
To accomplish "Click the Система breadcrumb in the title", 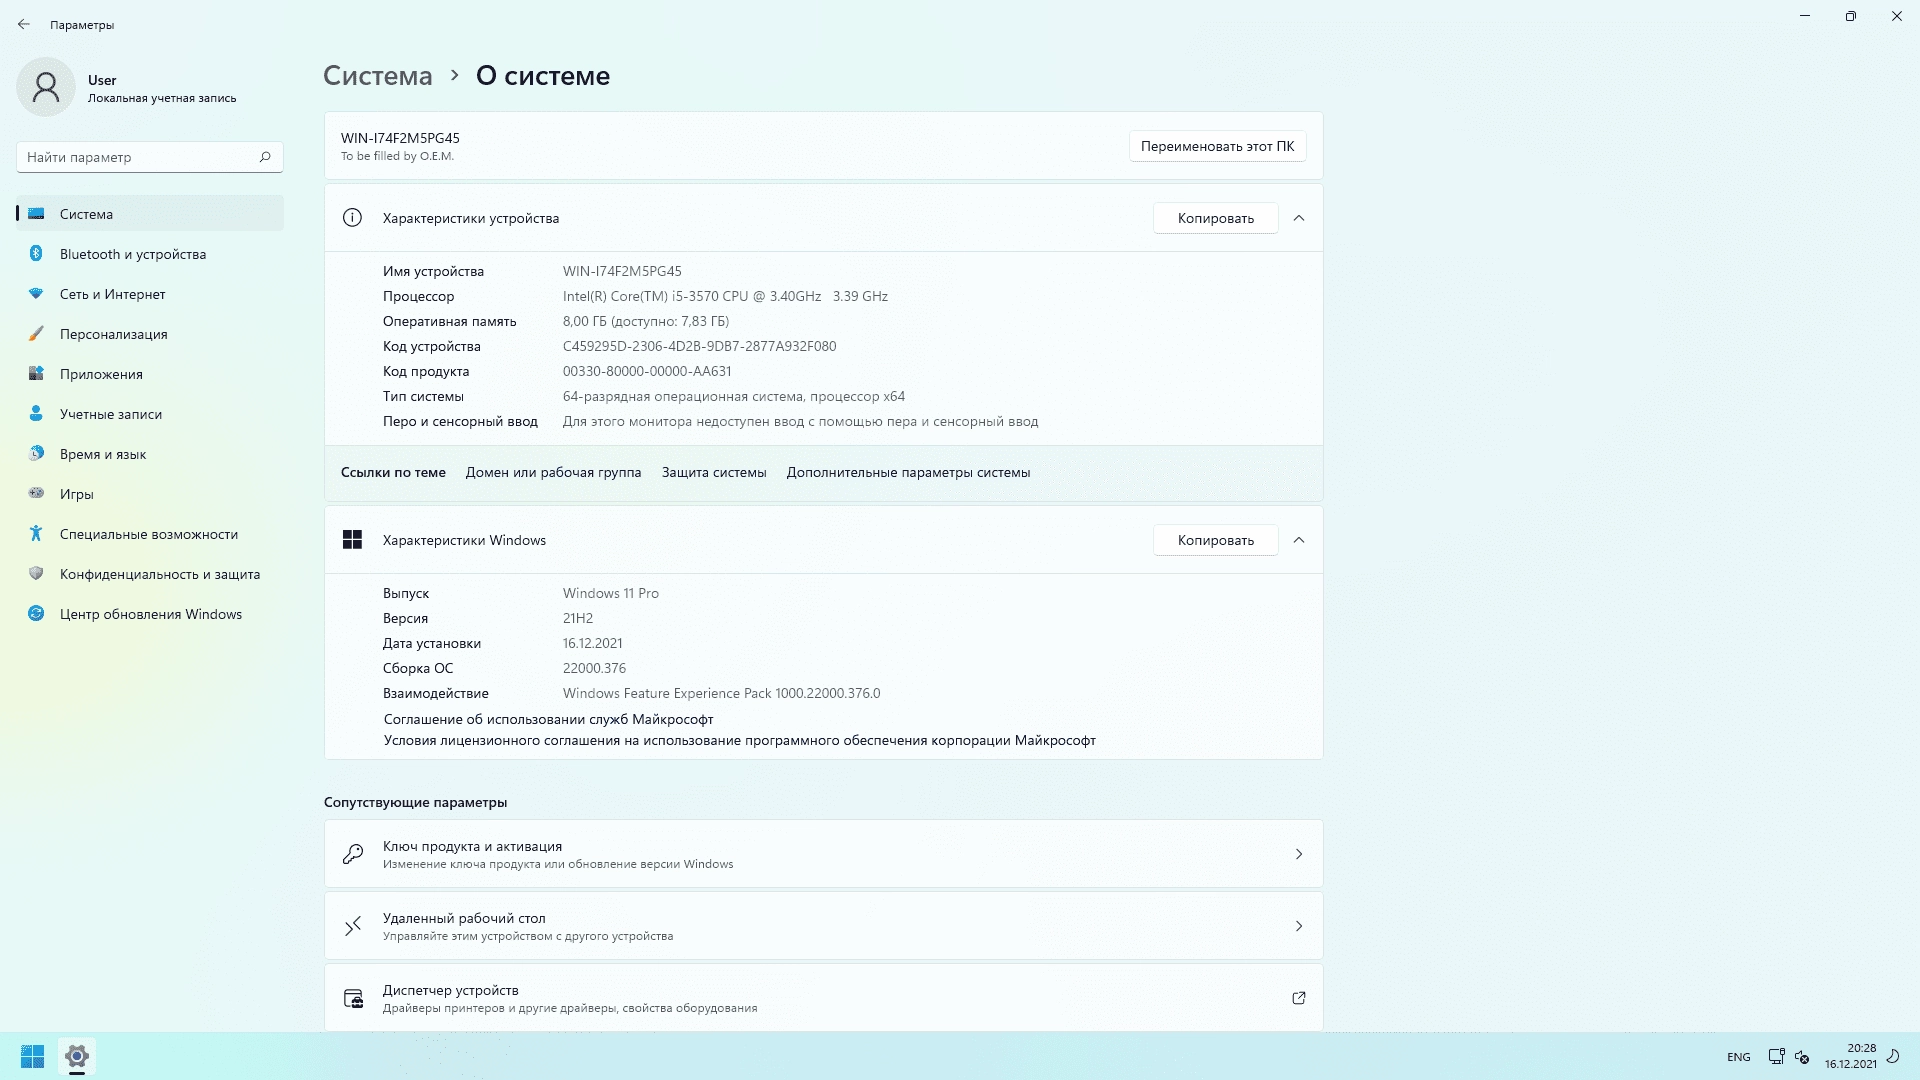I will 378,75.
